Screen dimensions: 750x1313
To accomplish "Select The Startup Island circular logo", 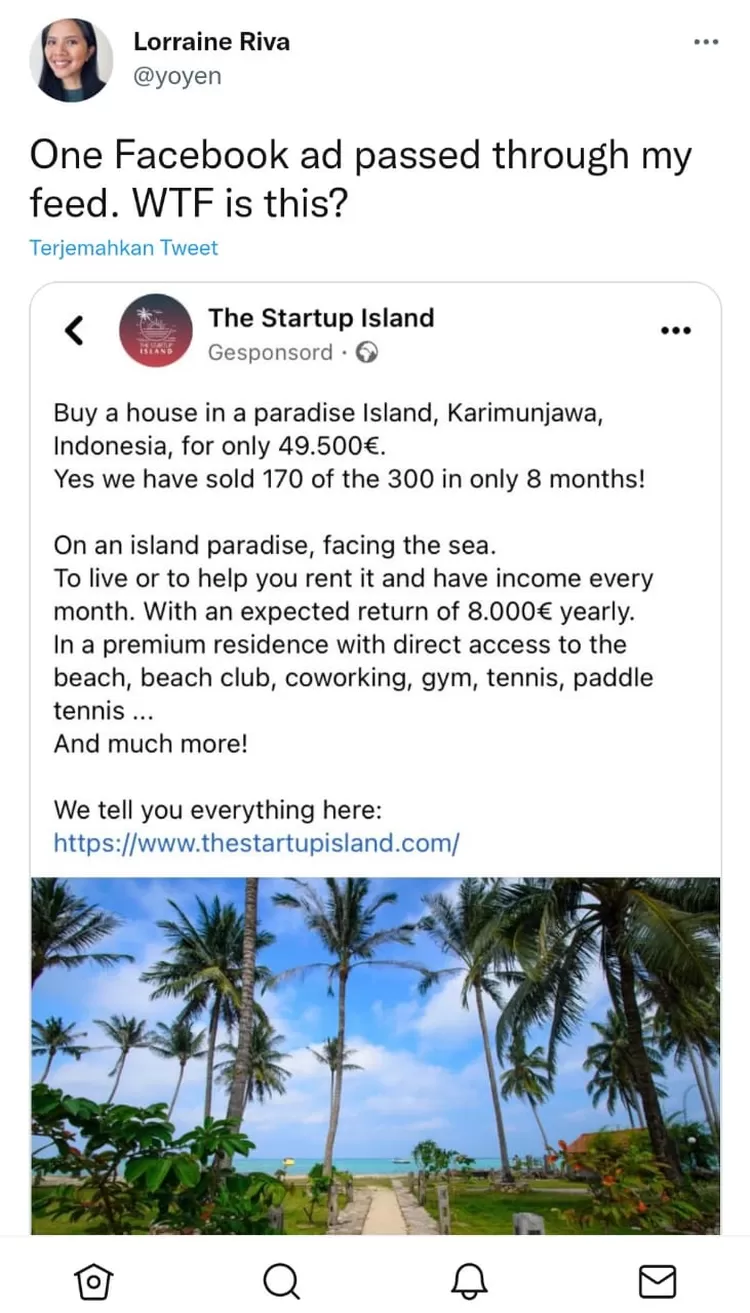I will tap(156, 330).
